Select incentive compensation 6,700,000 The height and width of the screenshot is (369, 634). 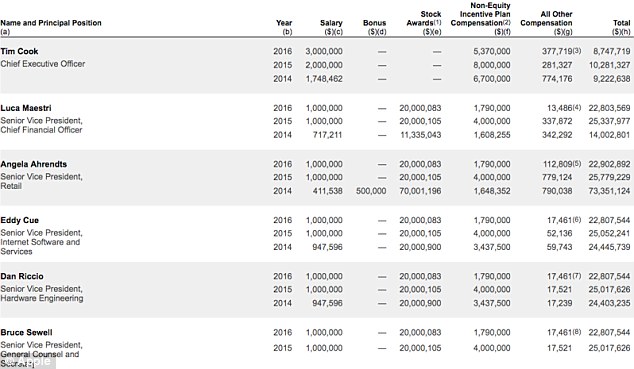tap(492, 79)
